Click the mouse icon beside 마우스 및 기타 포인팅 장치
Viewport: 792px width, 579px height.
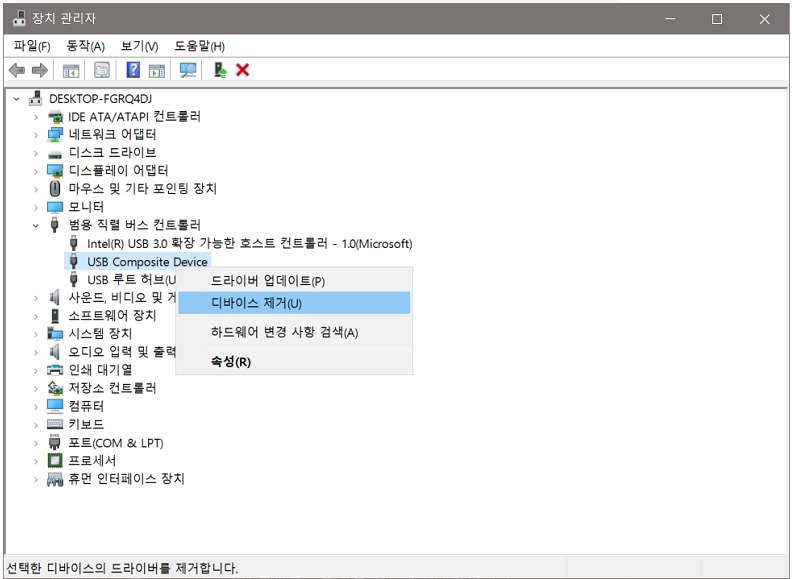(55, 188)
